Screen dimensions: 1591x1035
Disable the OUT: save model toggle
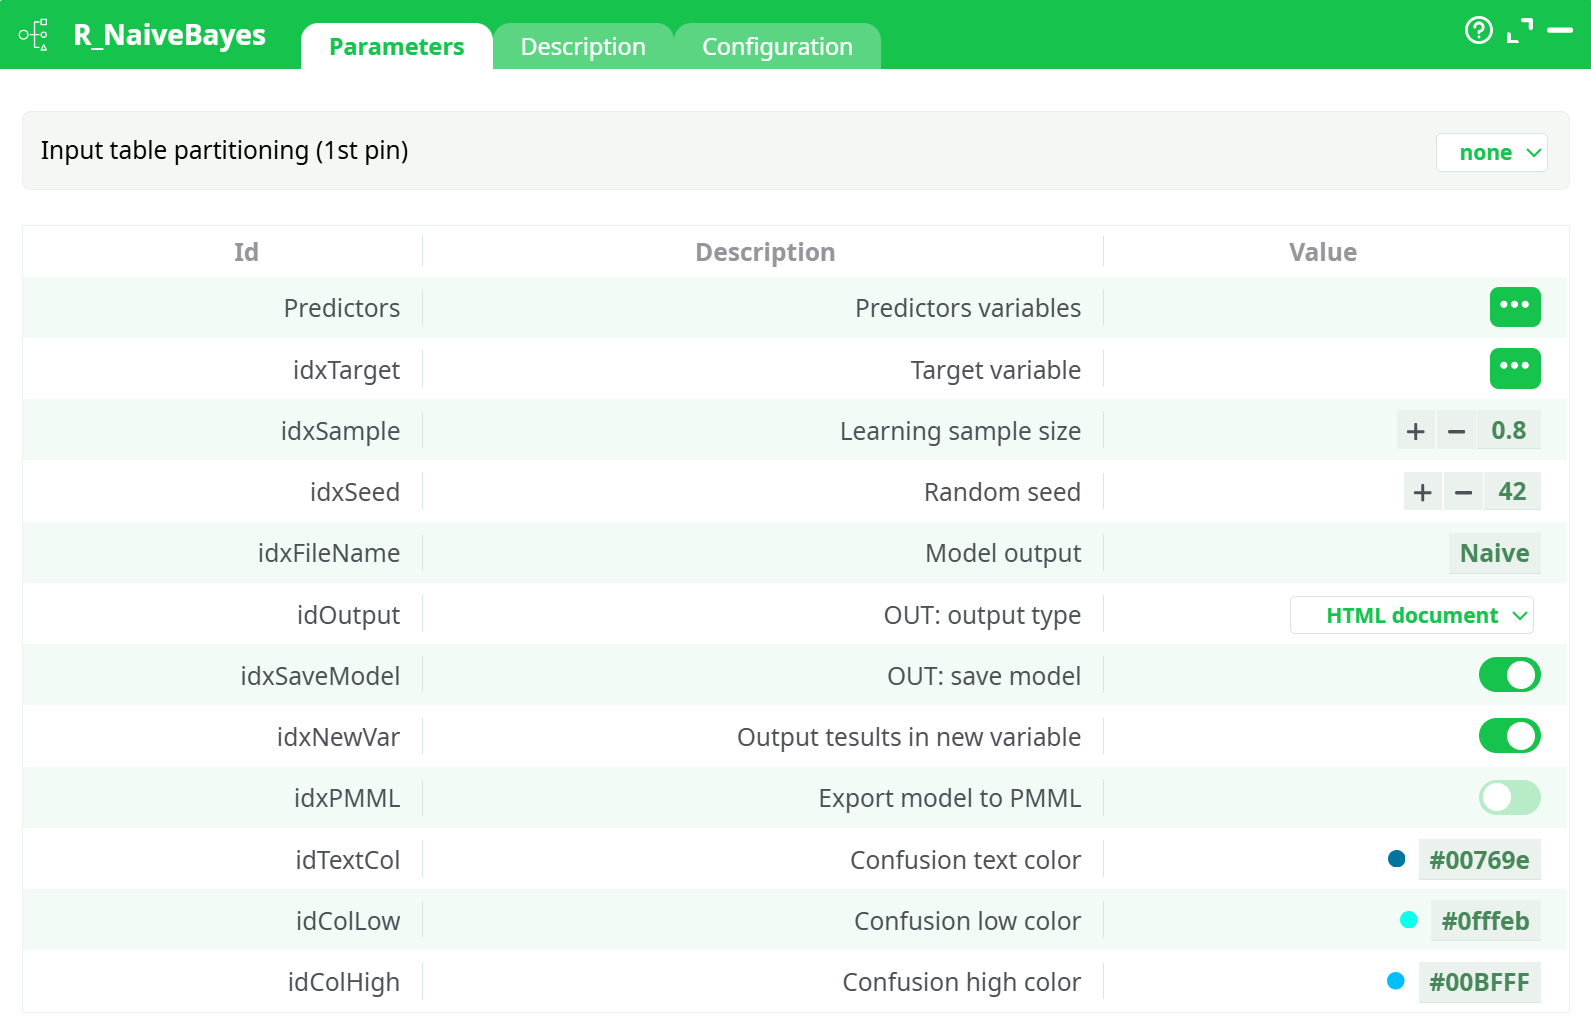(1509, 675)
